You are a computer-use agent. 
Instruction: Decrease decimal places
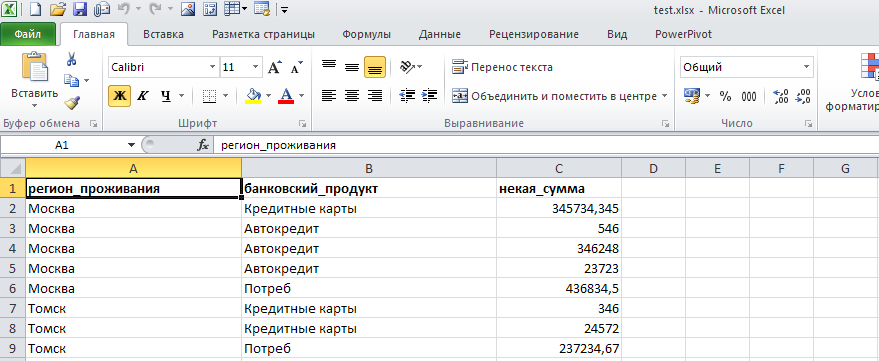(x=803, y=96)
